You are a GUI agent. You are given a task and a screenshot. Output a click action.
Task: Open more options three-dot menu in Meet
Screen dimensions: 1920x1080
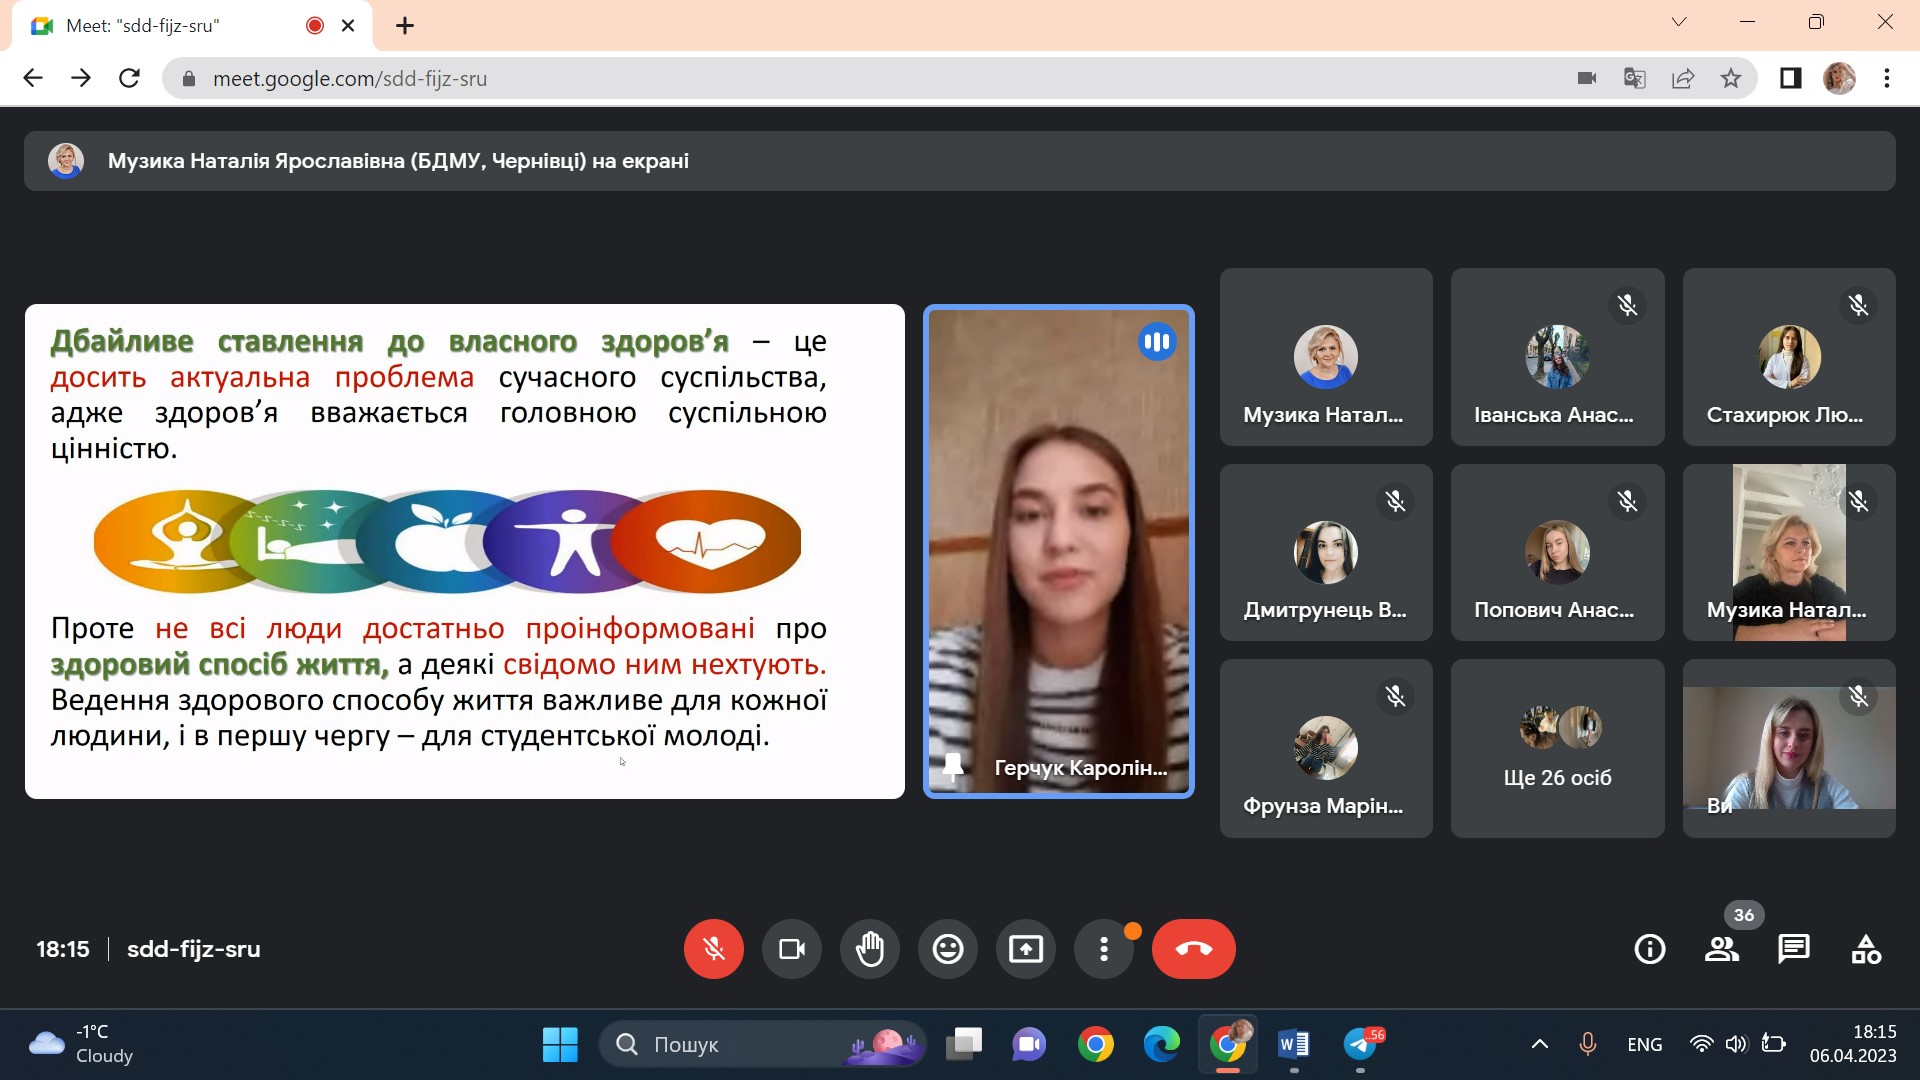point(1103,948)
